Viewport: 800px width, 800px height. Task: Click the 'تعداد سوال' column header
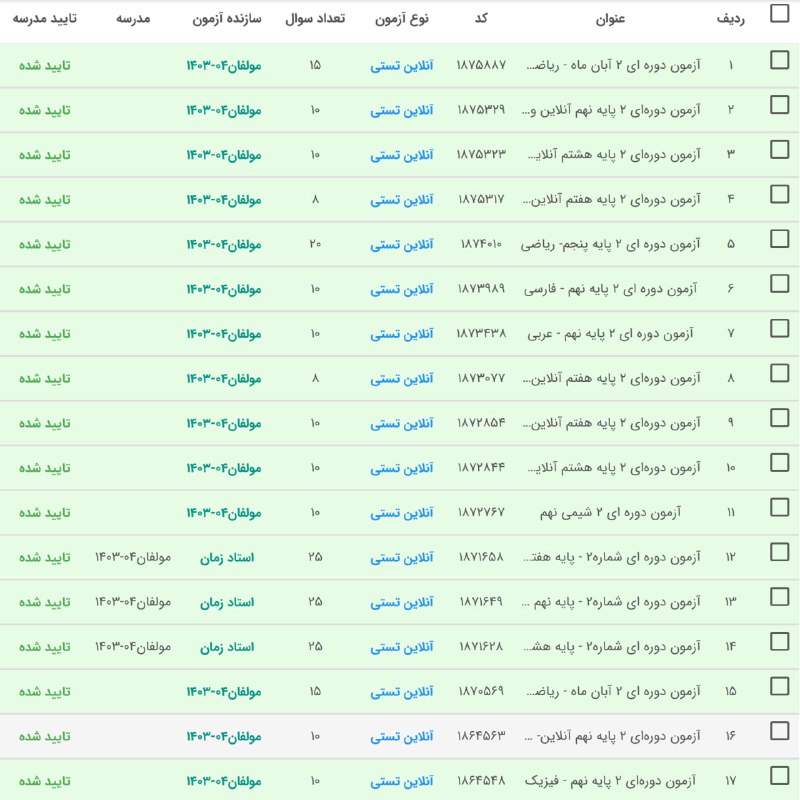tap(315, 19)
